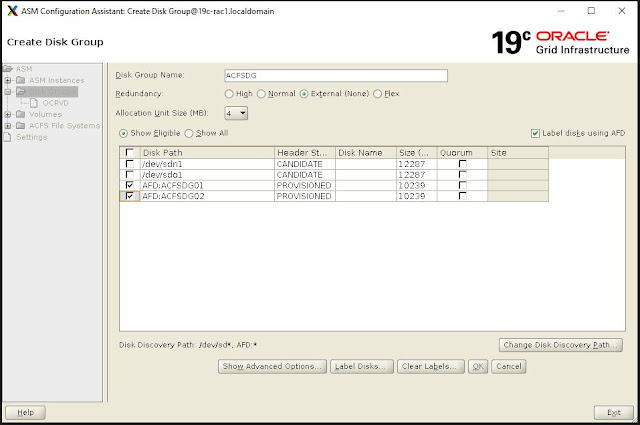This screenshot has width=640, height=425.
Task: Choose Show All disks
Action: pyautogui.click(x=189, y=134)
